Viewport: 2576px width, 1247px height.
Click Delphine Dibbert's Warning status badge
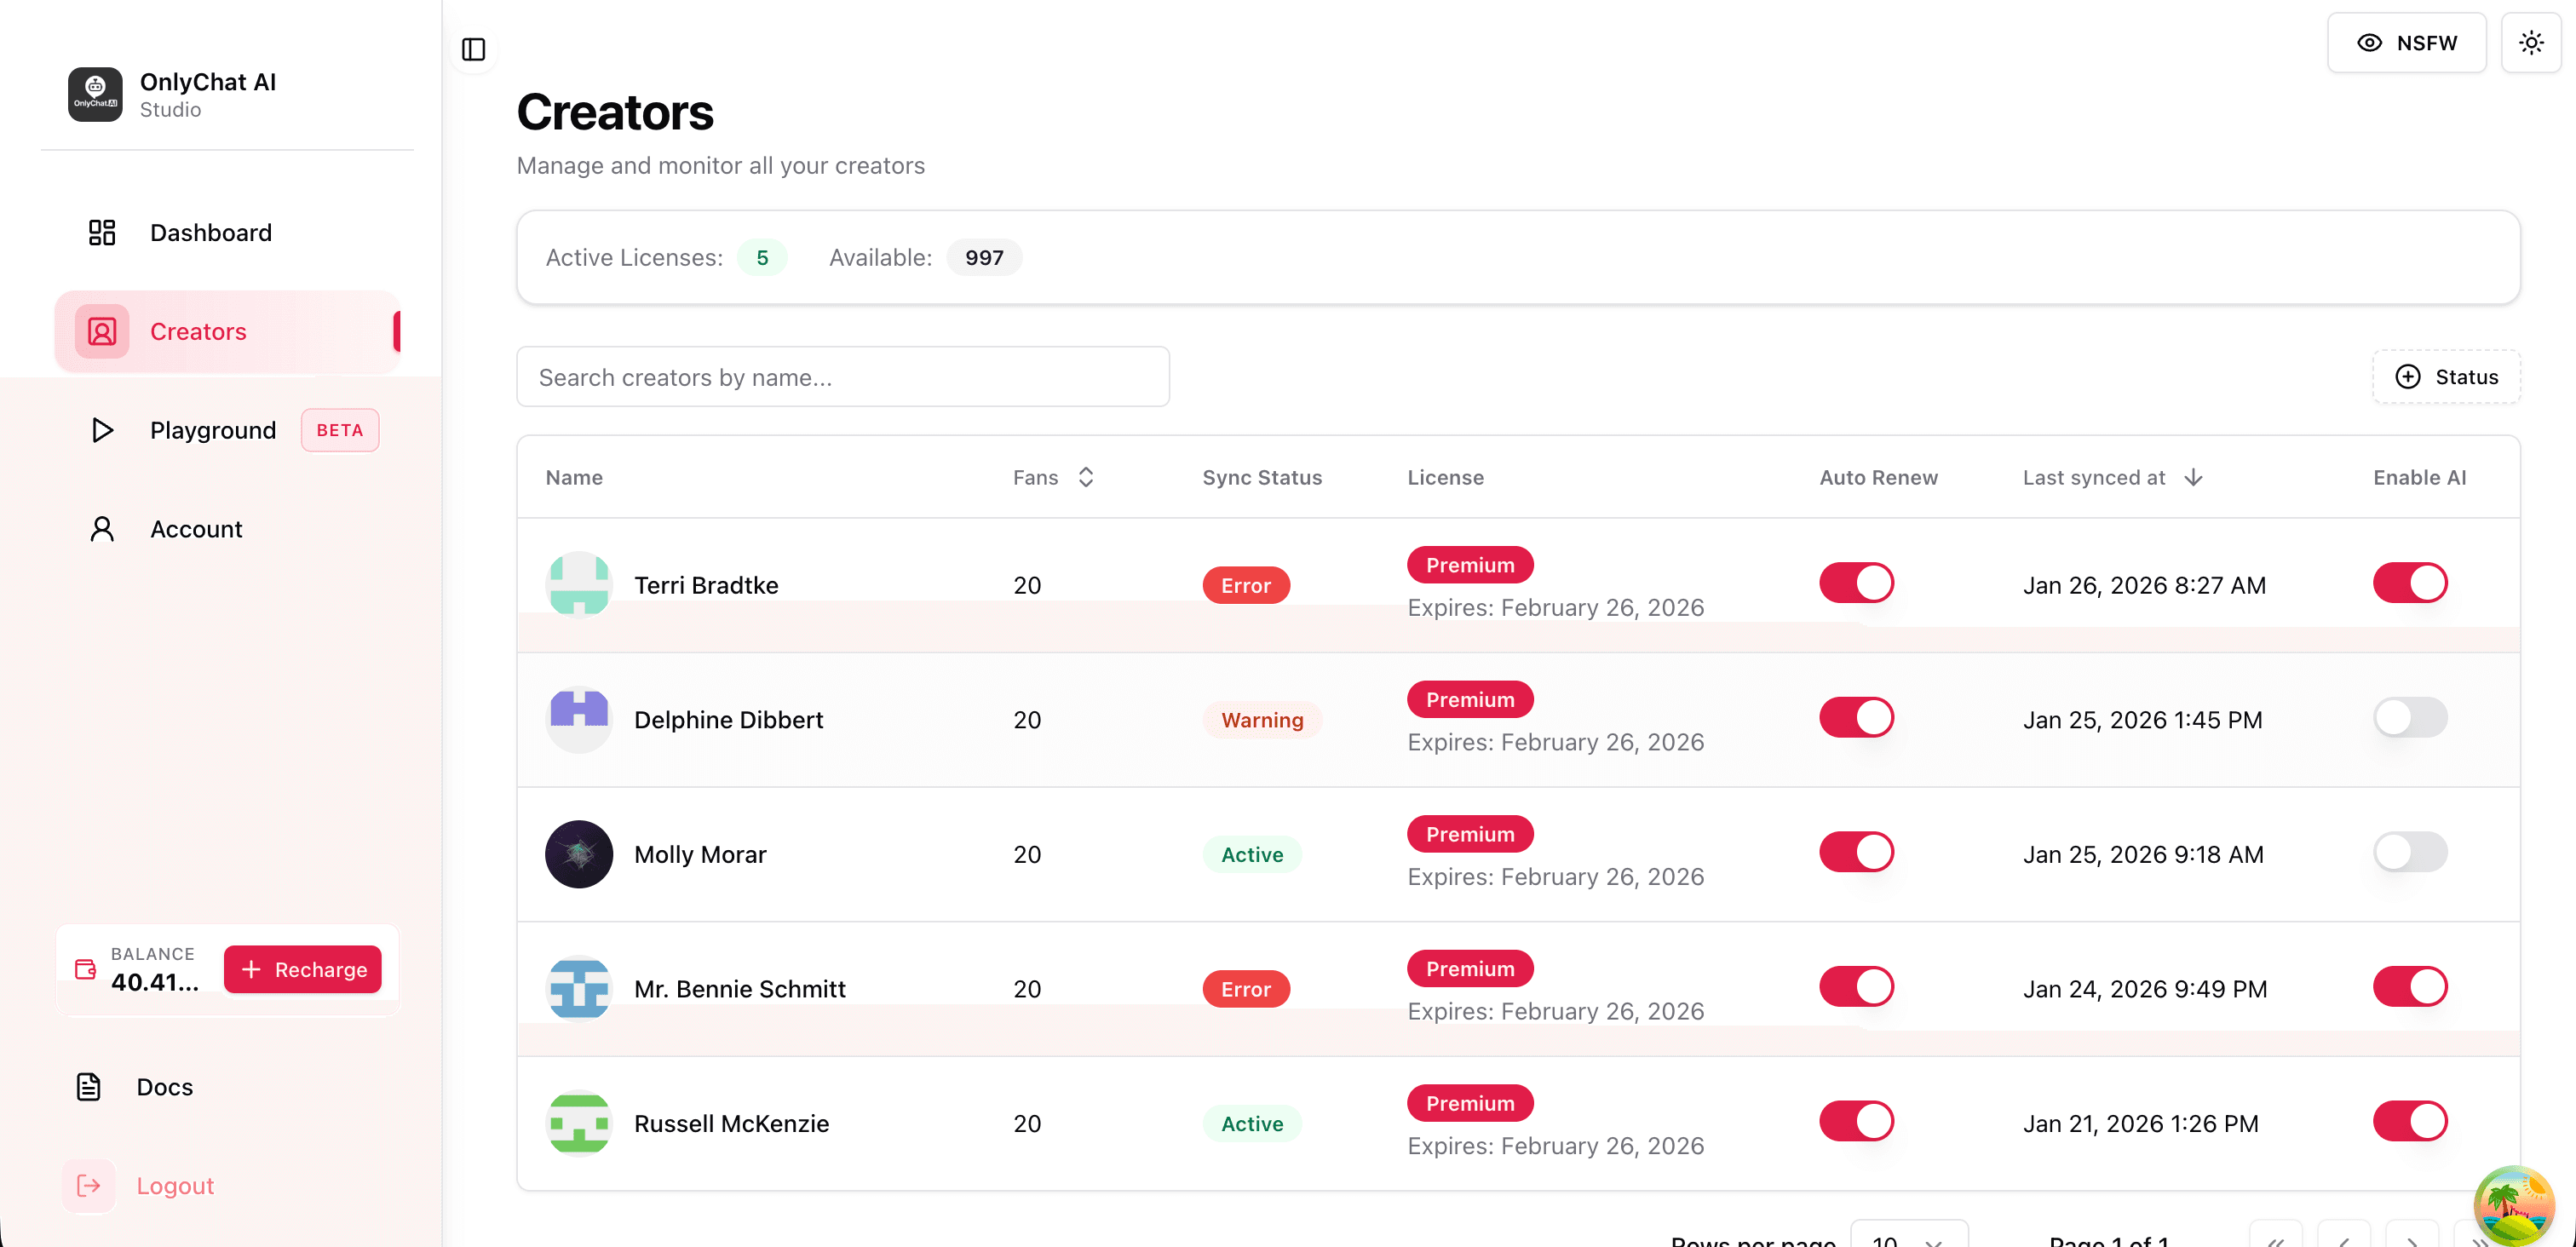tap(1262, 719)
